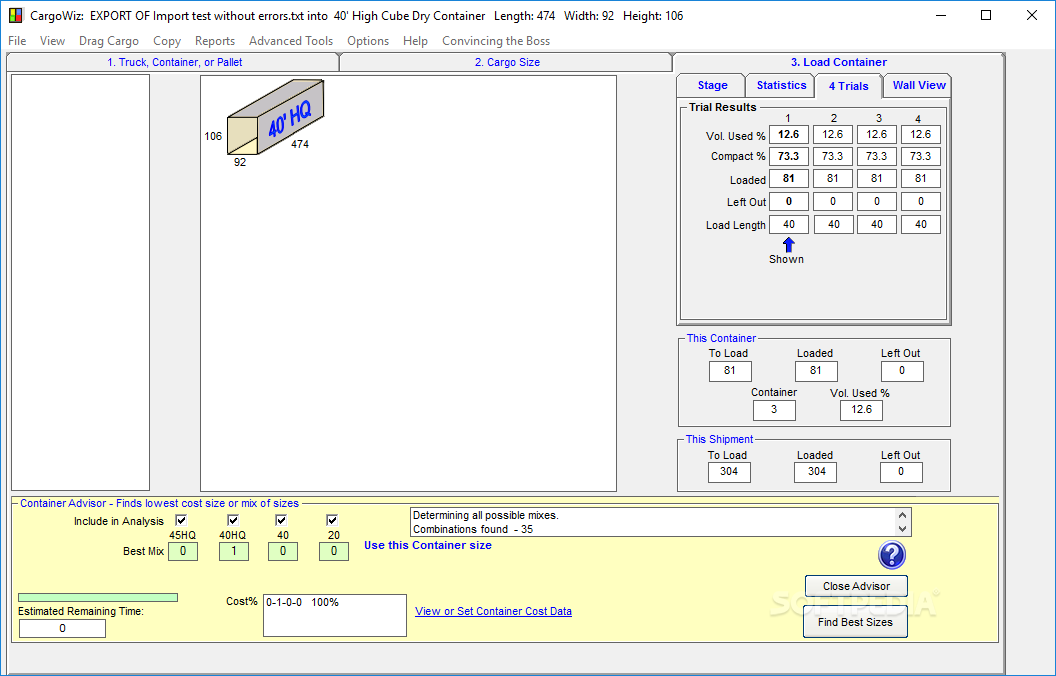This screenshot has height=676, width=1056.
Task: Click the green analysis progress bar
Action: pyautogui.click(x=98, y=598)
